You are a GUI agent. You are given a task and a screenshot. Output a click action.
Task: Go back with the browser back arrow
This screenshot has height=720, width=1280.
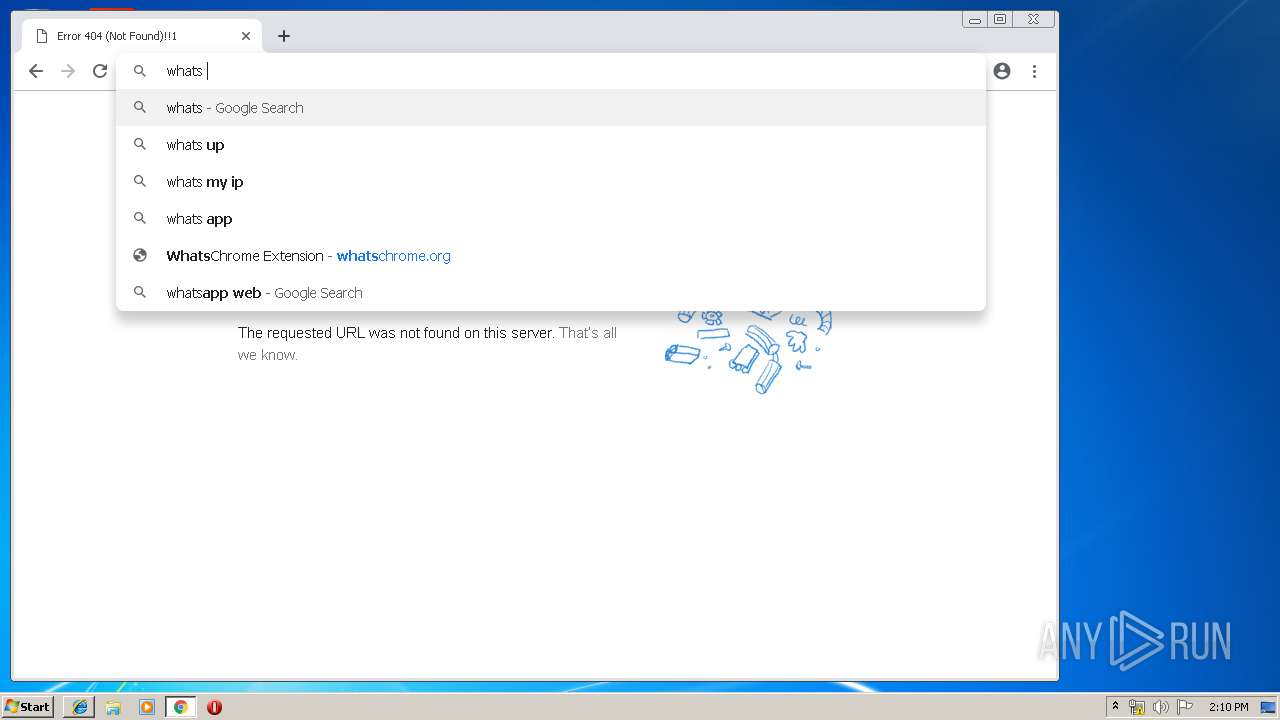point(36,71)
